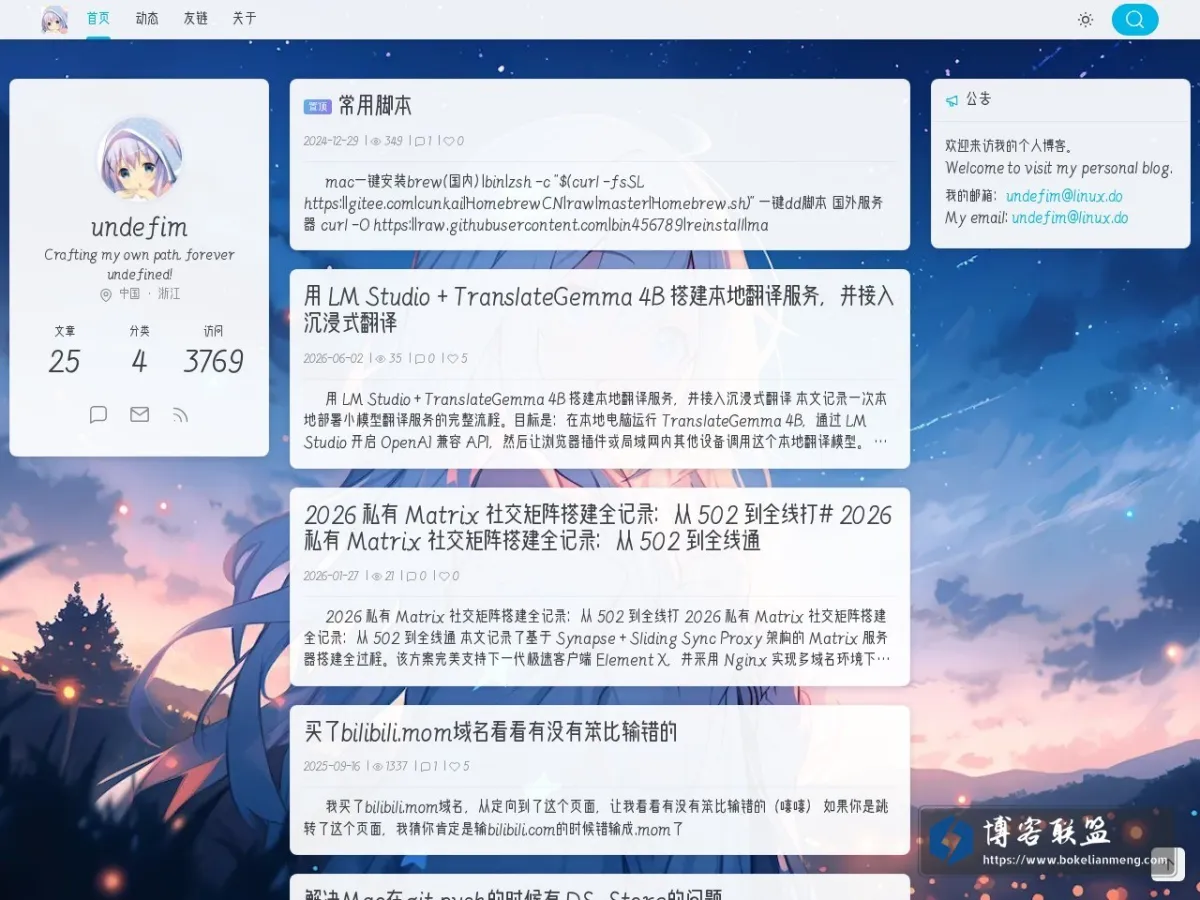The height and width of the screenshot is (900, 1200).
Task: Click the comments icon on bilibili.mom post
Action: coord(425,766)
